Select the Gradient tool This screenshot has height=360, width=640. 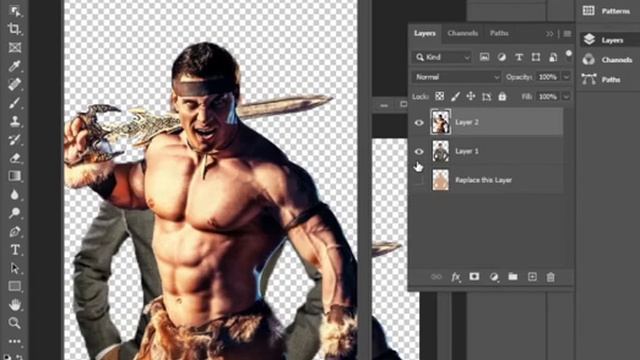[15, 176]
